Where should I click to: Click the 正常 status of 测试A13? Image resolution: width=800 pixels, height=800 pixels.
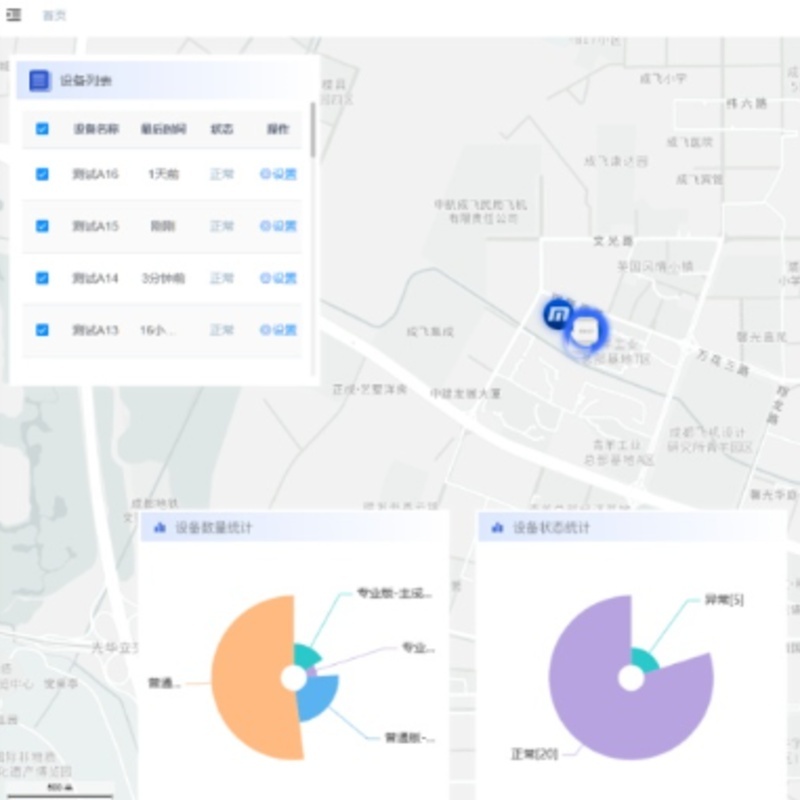[x=222, y=330]
